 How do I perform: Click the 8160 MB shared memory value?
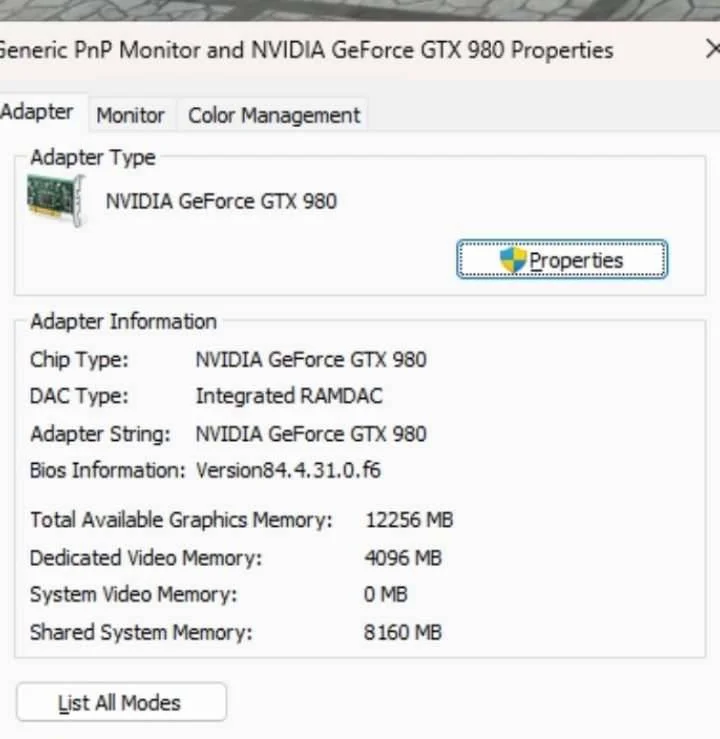[x=403, y=632]
